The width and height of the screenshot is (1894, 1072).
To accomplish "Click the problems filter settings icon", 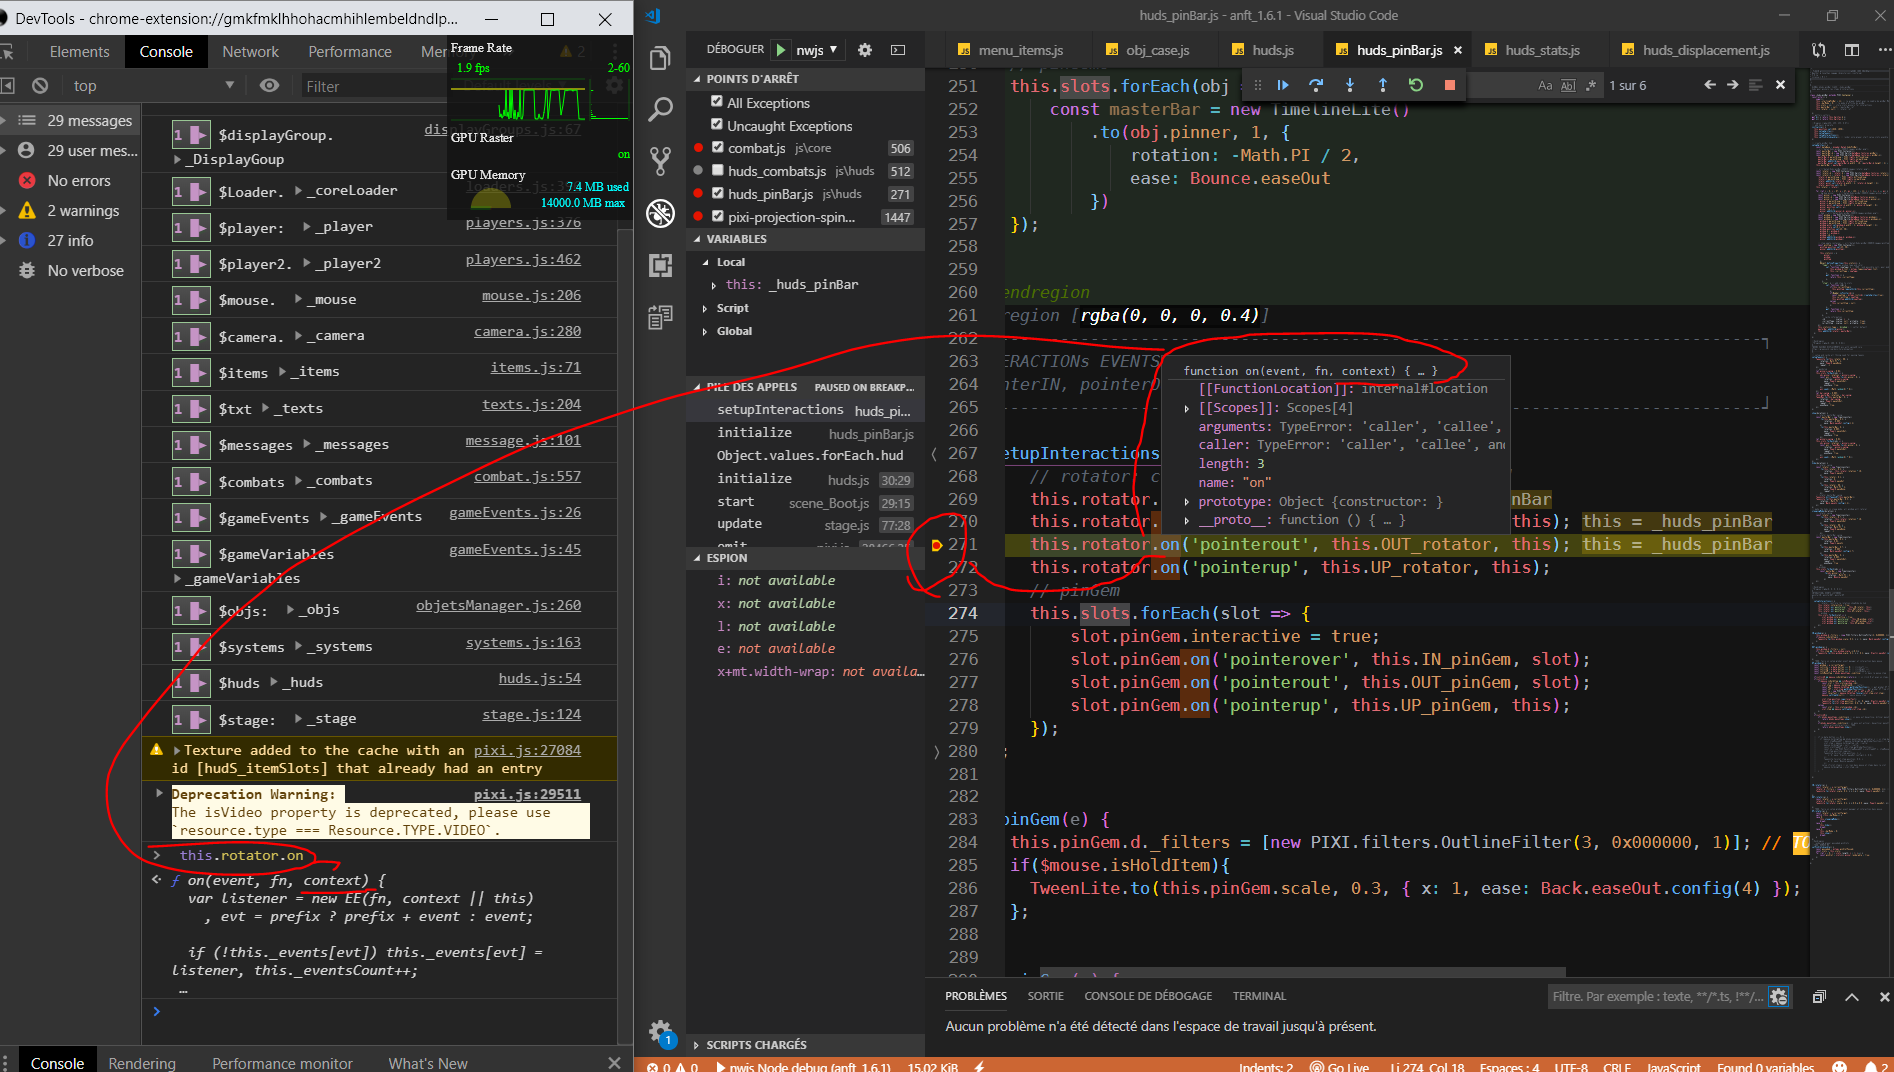I will (x=1778, y=996).
